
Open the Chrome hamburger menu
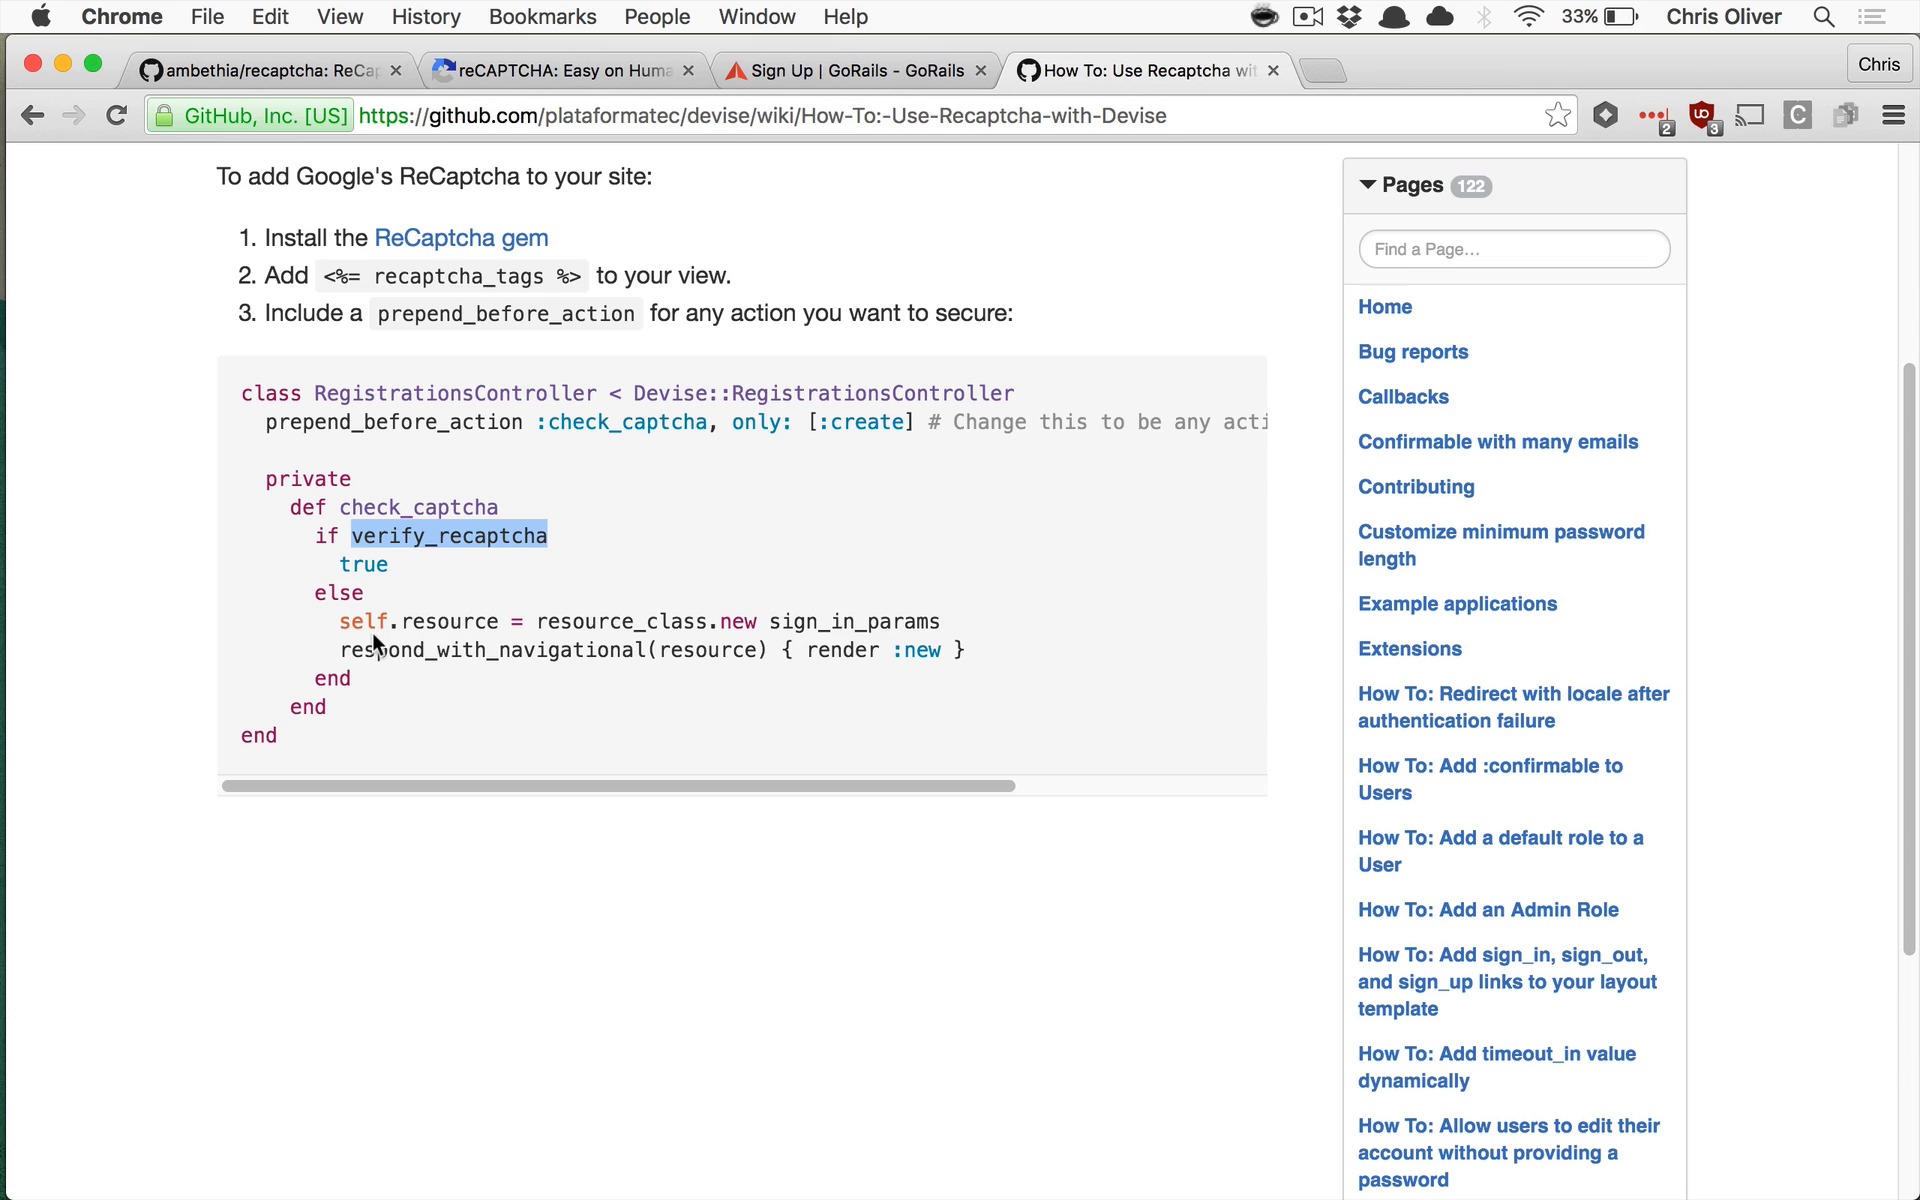tap(1893, 115)
